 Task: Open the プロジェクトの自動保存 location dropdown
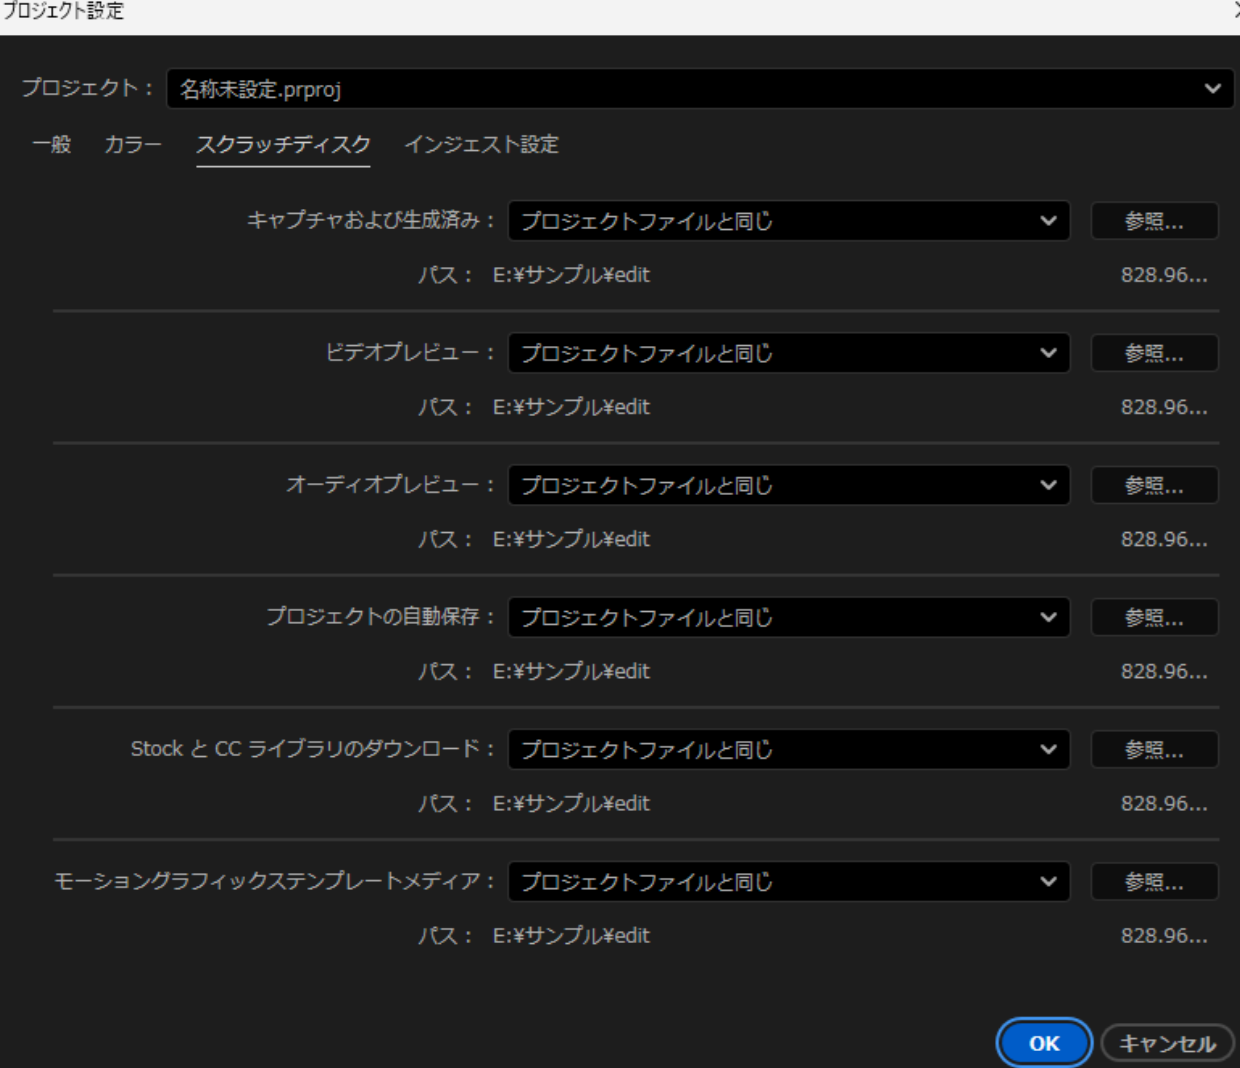[788, 617]
